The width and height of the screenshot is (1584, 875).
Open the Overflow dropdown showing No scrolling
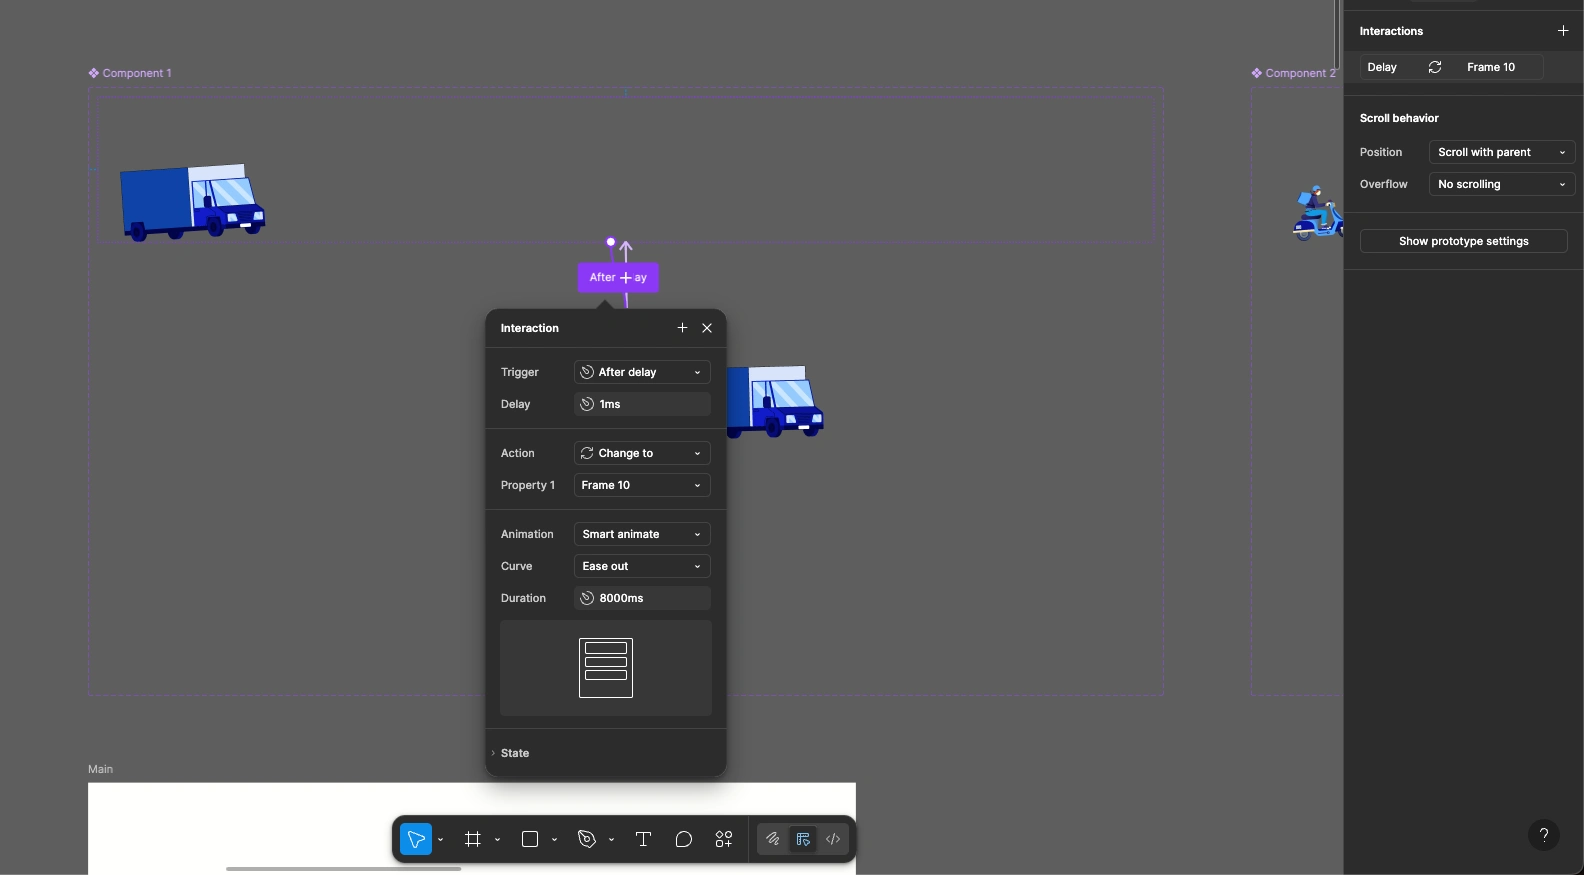click(x=1502, y=184)
